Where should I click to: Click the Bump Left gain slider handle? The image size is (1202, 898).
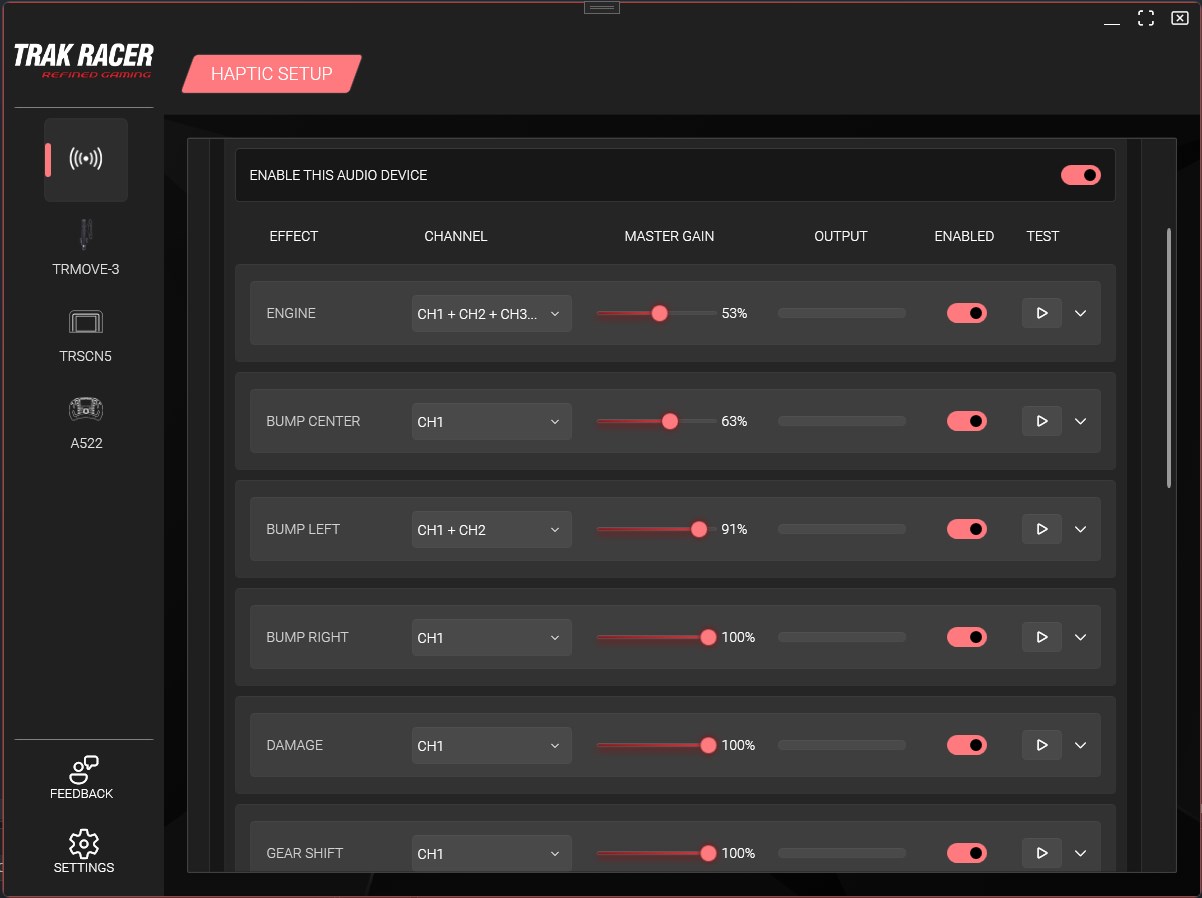(x=699, y=529)
